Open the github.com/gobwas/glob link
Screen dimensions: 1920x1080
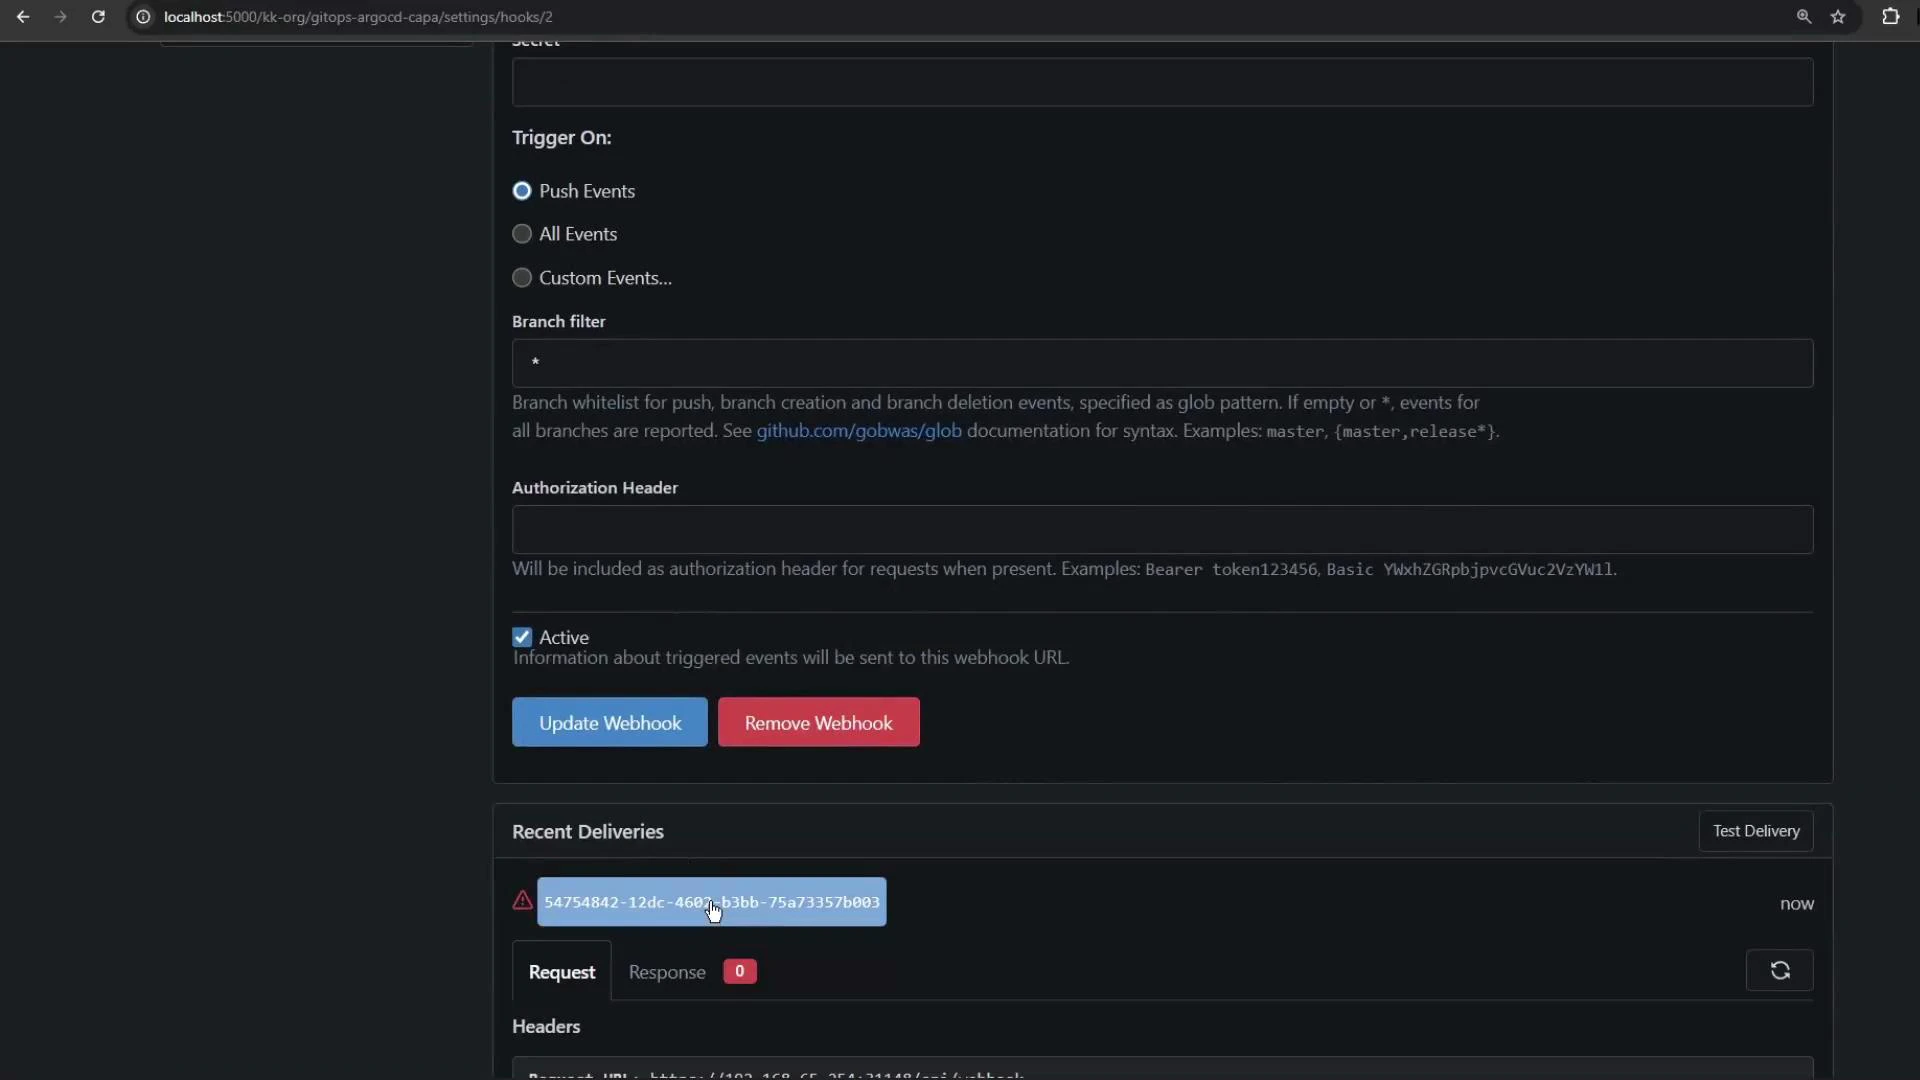point(858,431)
